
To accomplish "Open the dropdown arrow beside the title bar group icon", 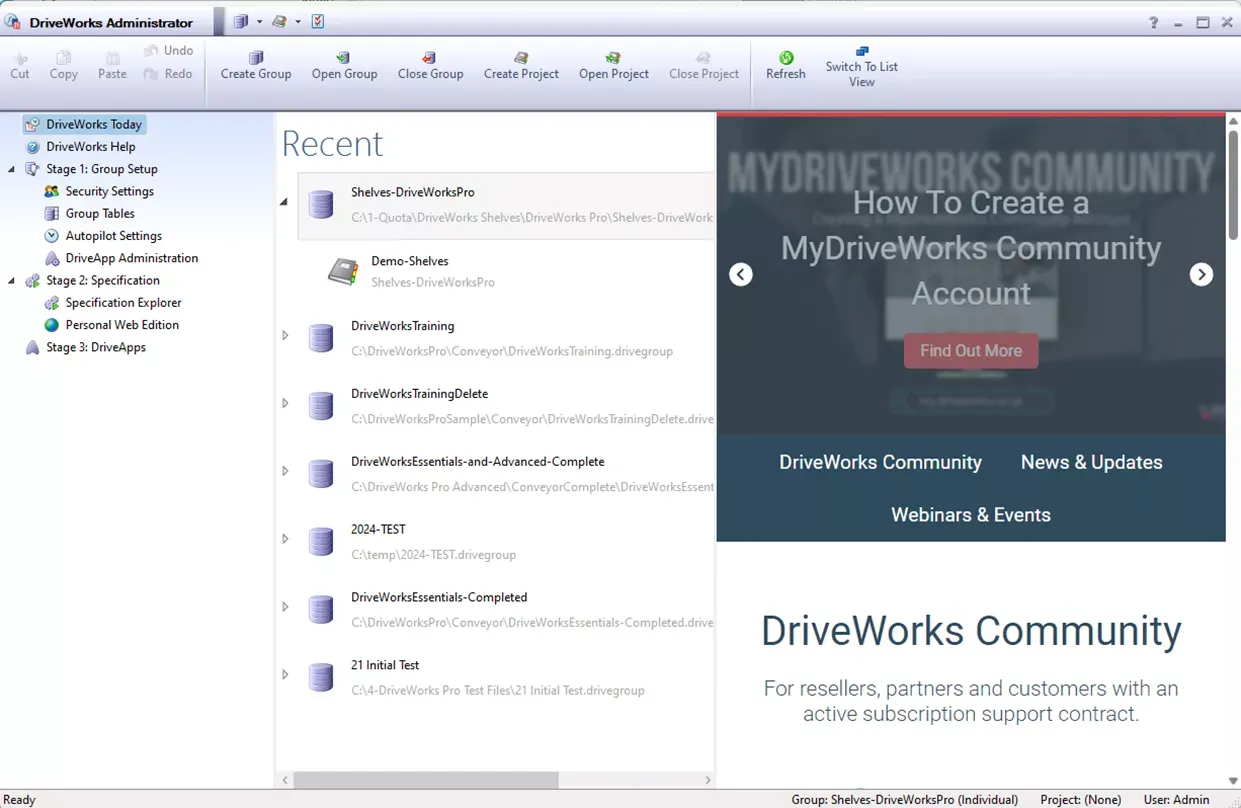I will 259,22.
